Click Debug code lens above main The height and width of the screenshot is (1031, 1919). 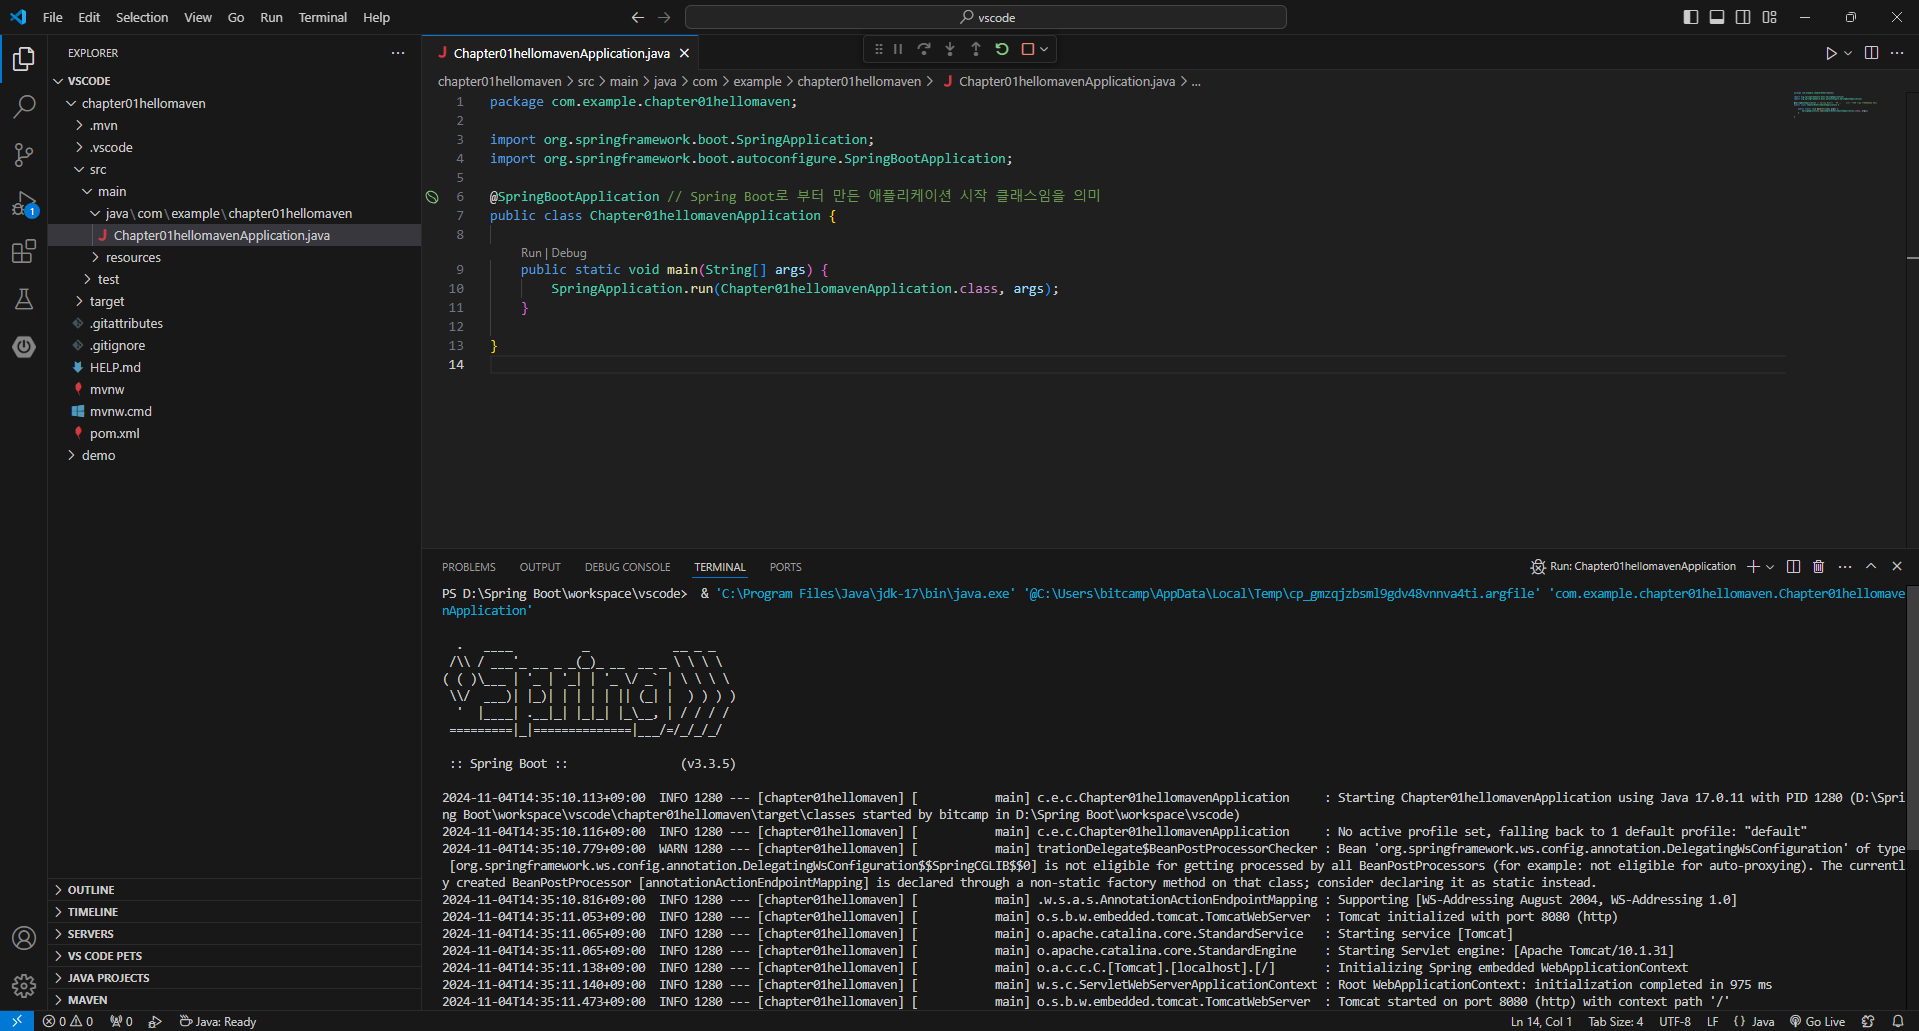point(569,253)
